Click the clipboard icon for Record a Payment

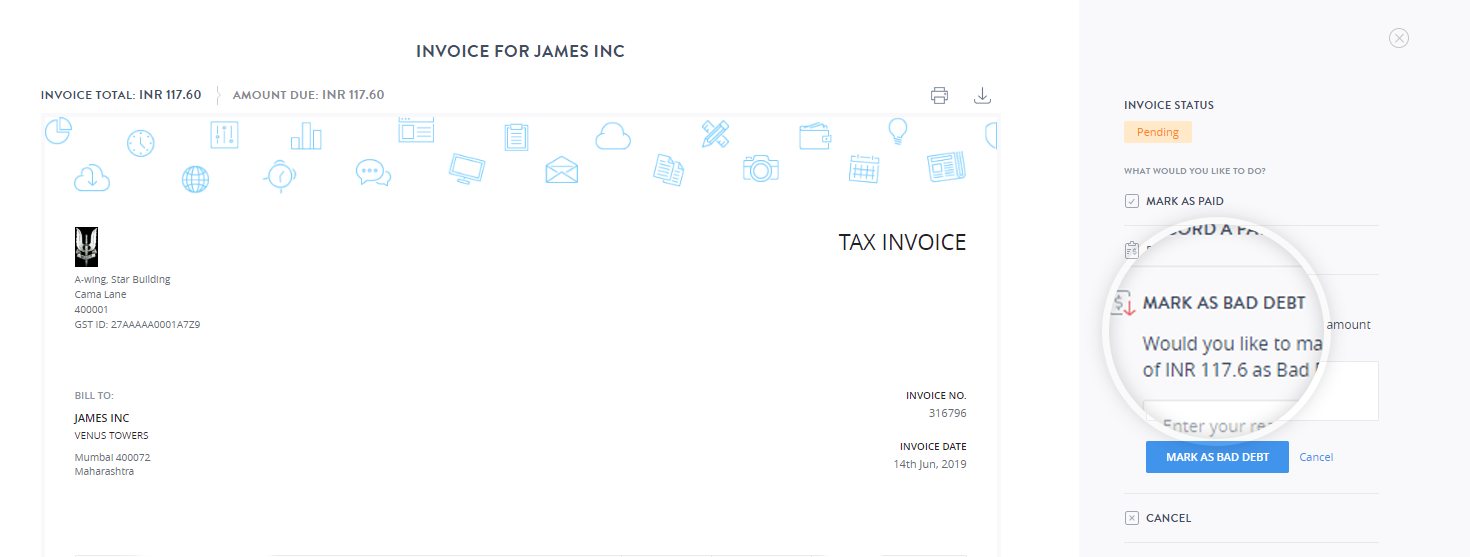click(x=1131, y=250)
